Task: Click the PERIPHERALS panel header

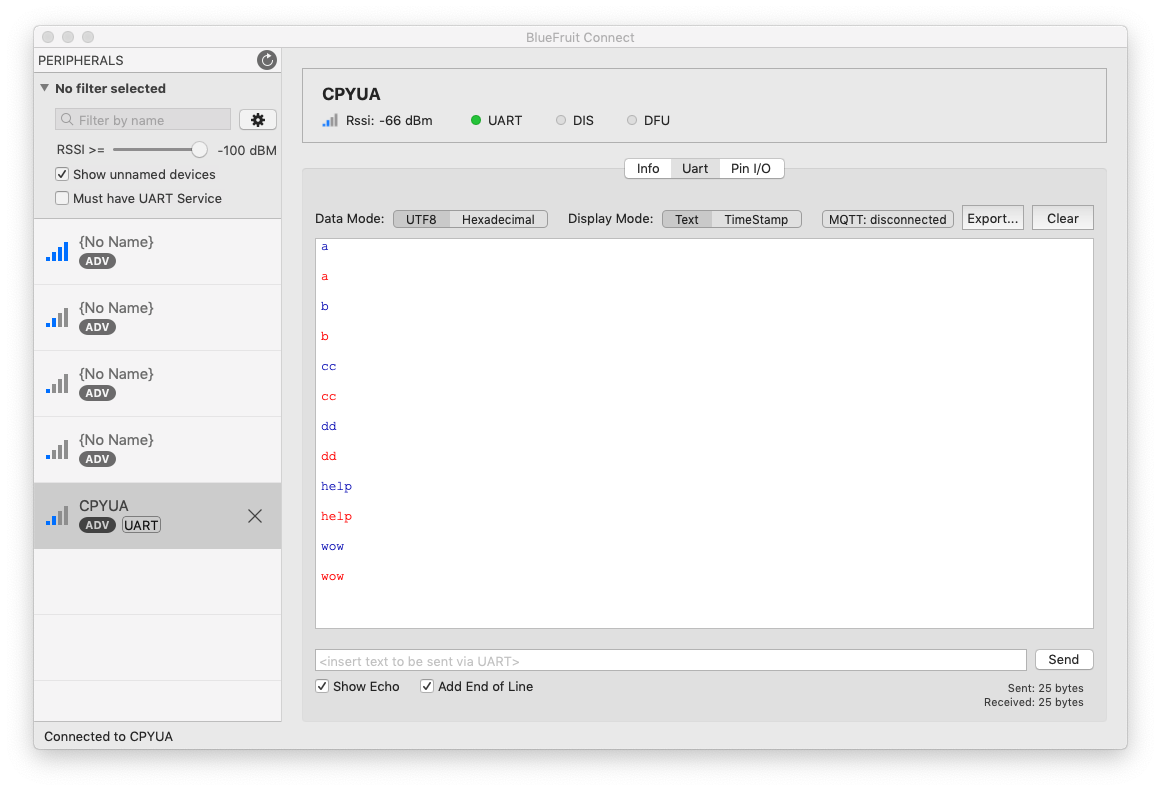Action: tap(81, 61)
